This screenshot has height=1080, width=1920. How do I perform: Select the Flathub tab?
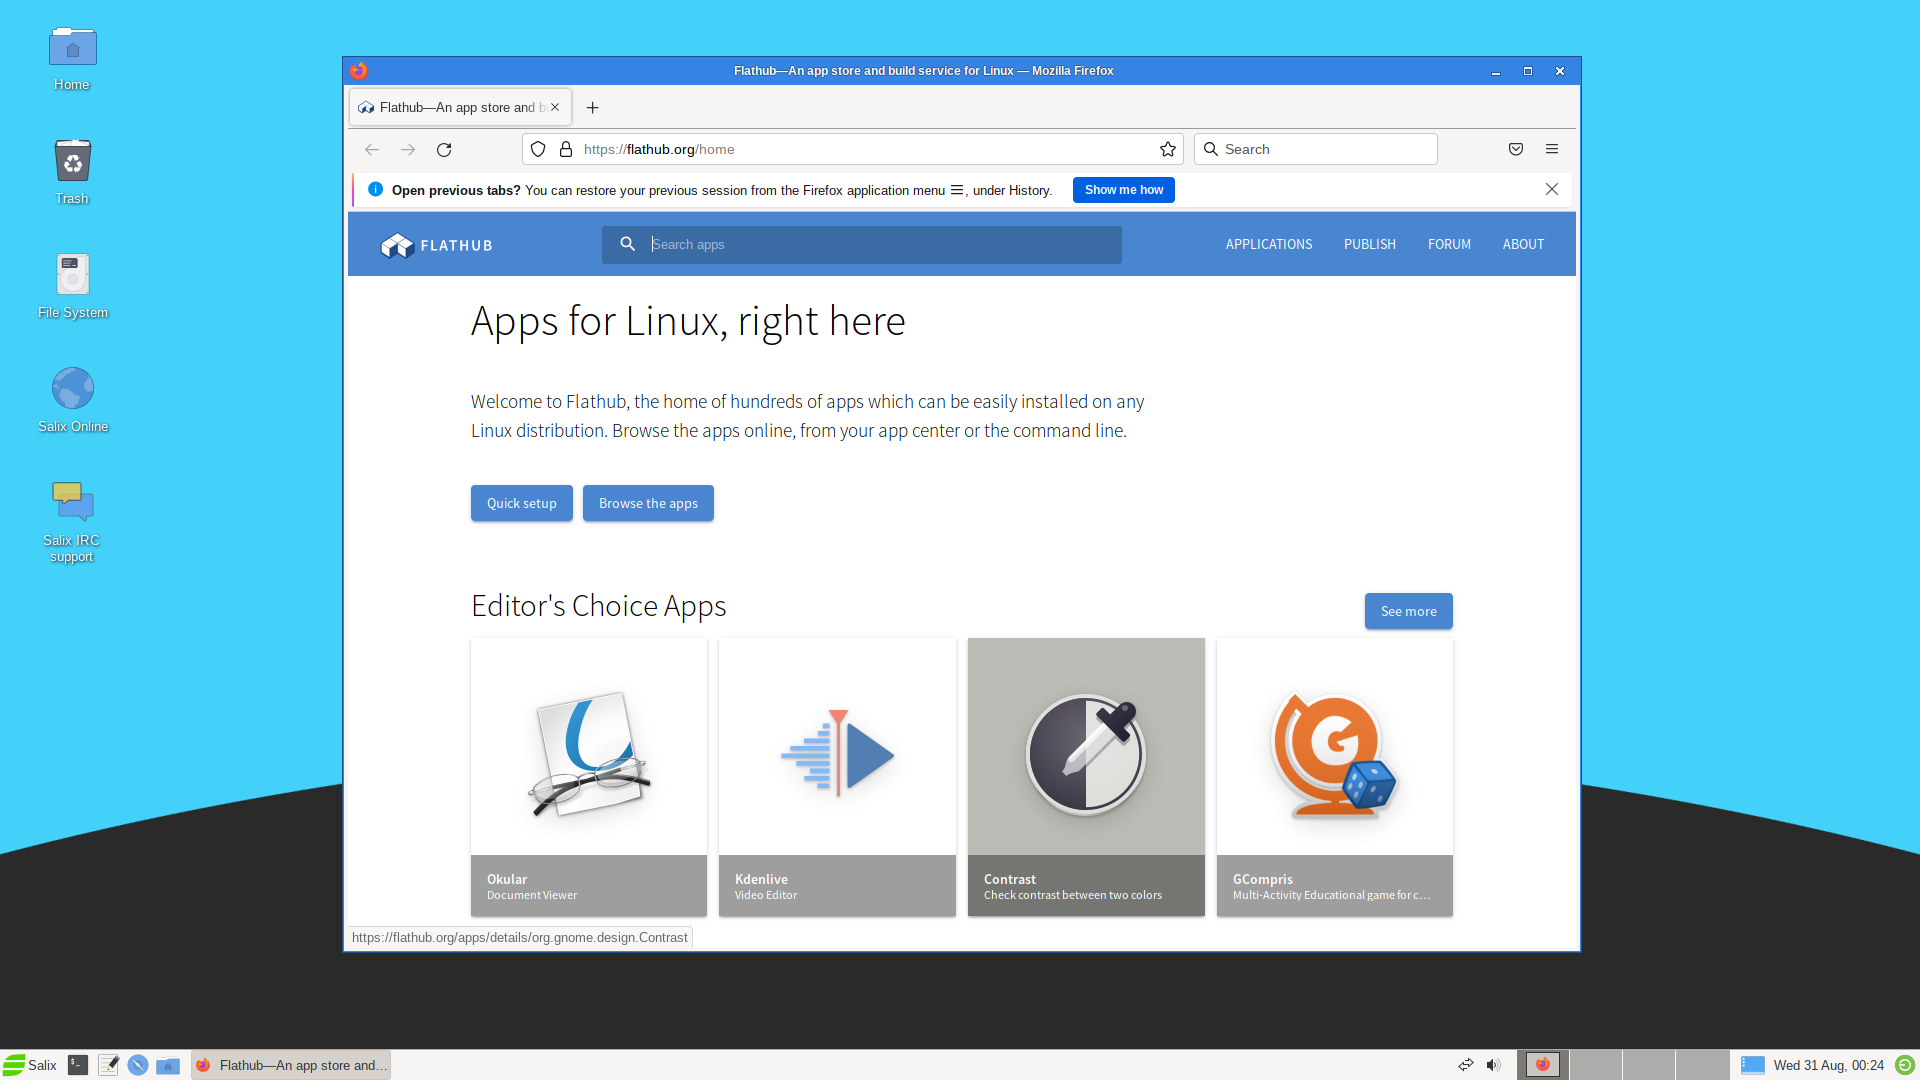(x=460, y=108)
